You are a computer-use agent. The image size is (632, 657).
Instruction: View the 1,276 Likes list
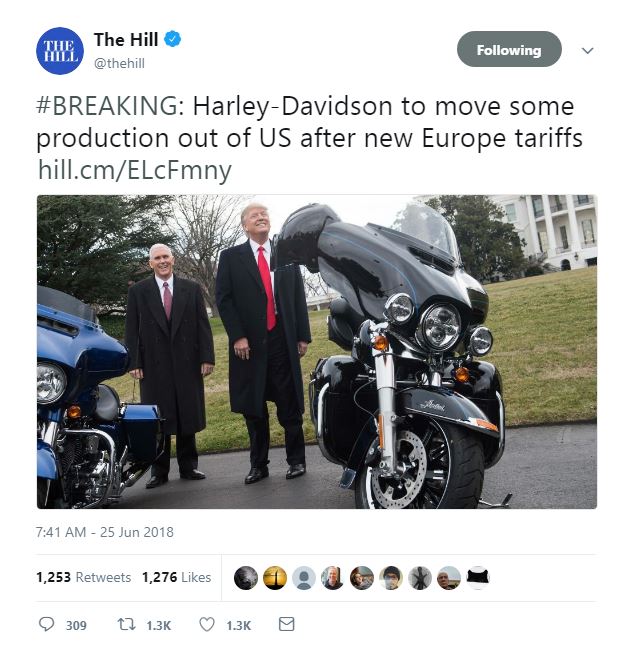point(176,577)
